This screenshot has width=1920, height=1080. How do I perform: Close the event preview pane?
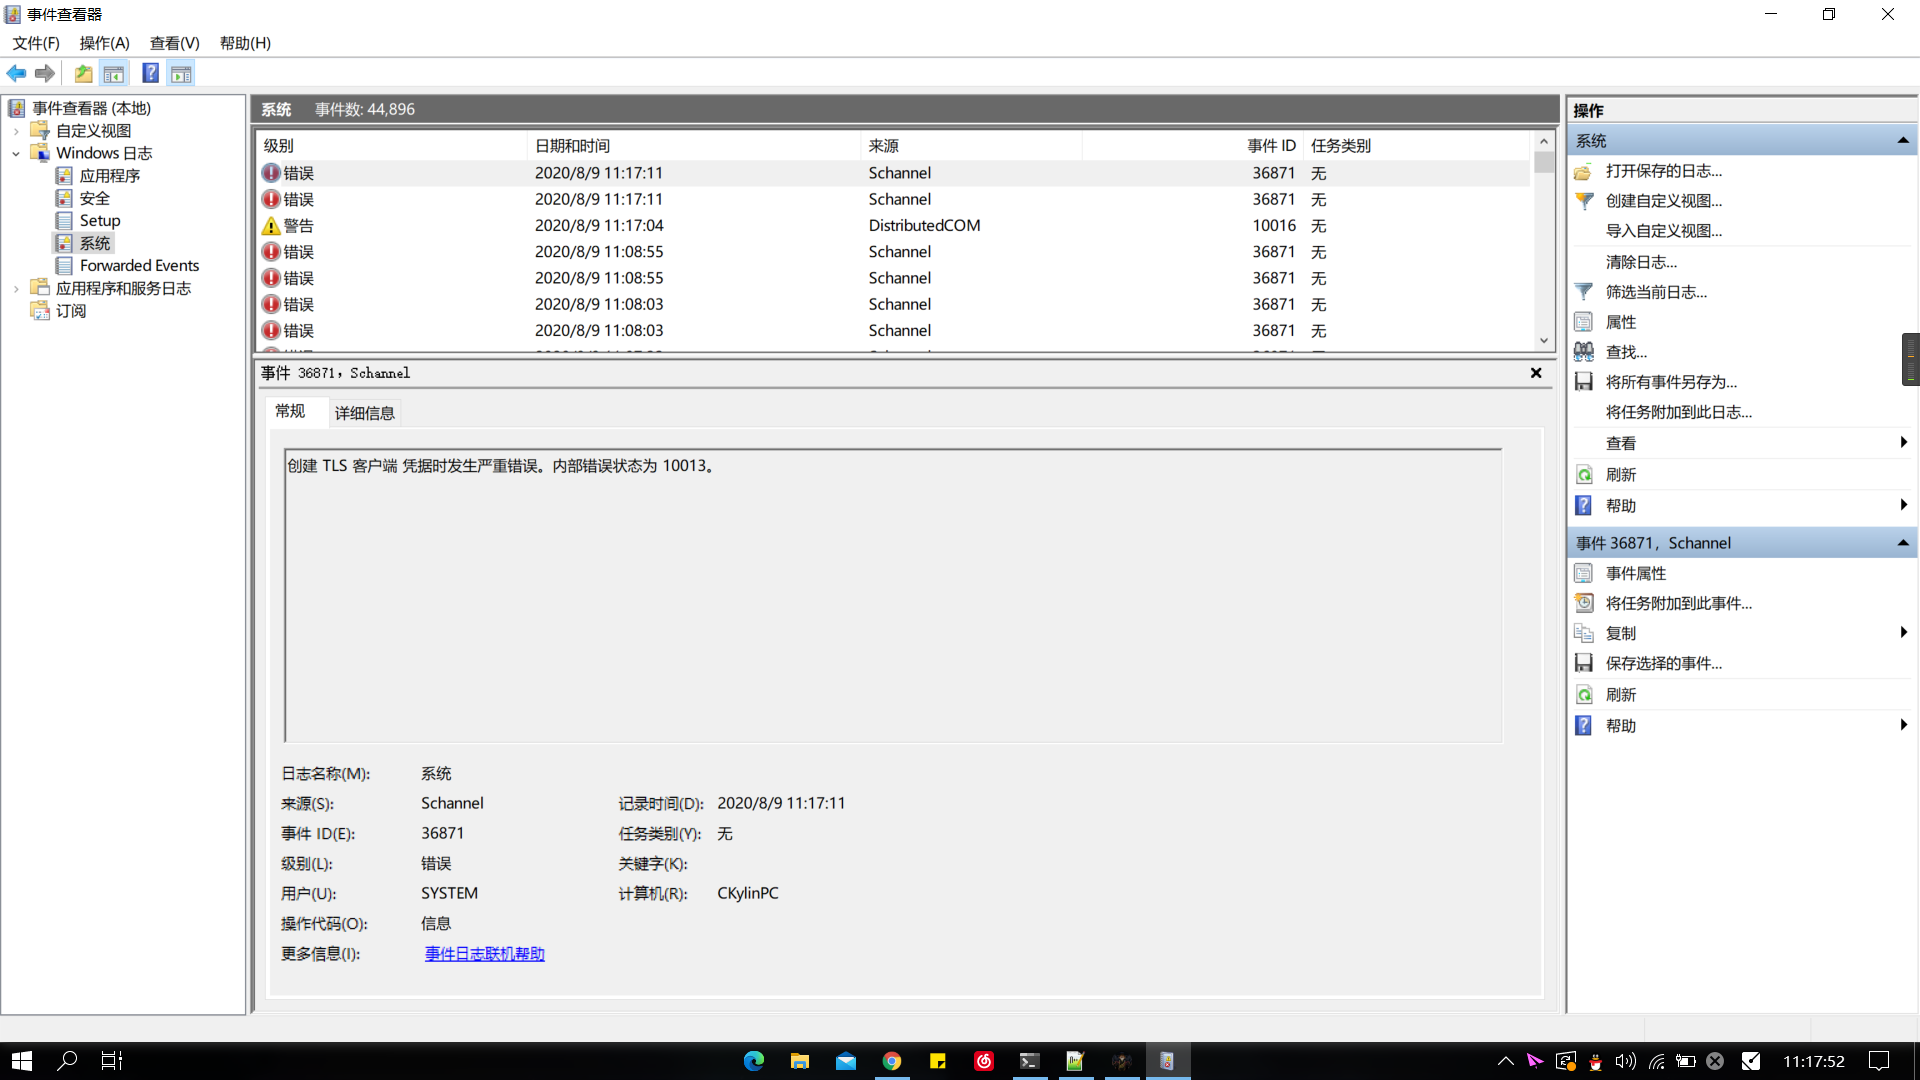[1536, 373]
